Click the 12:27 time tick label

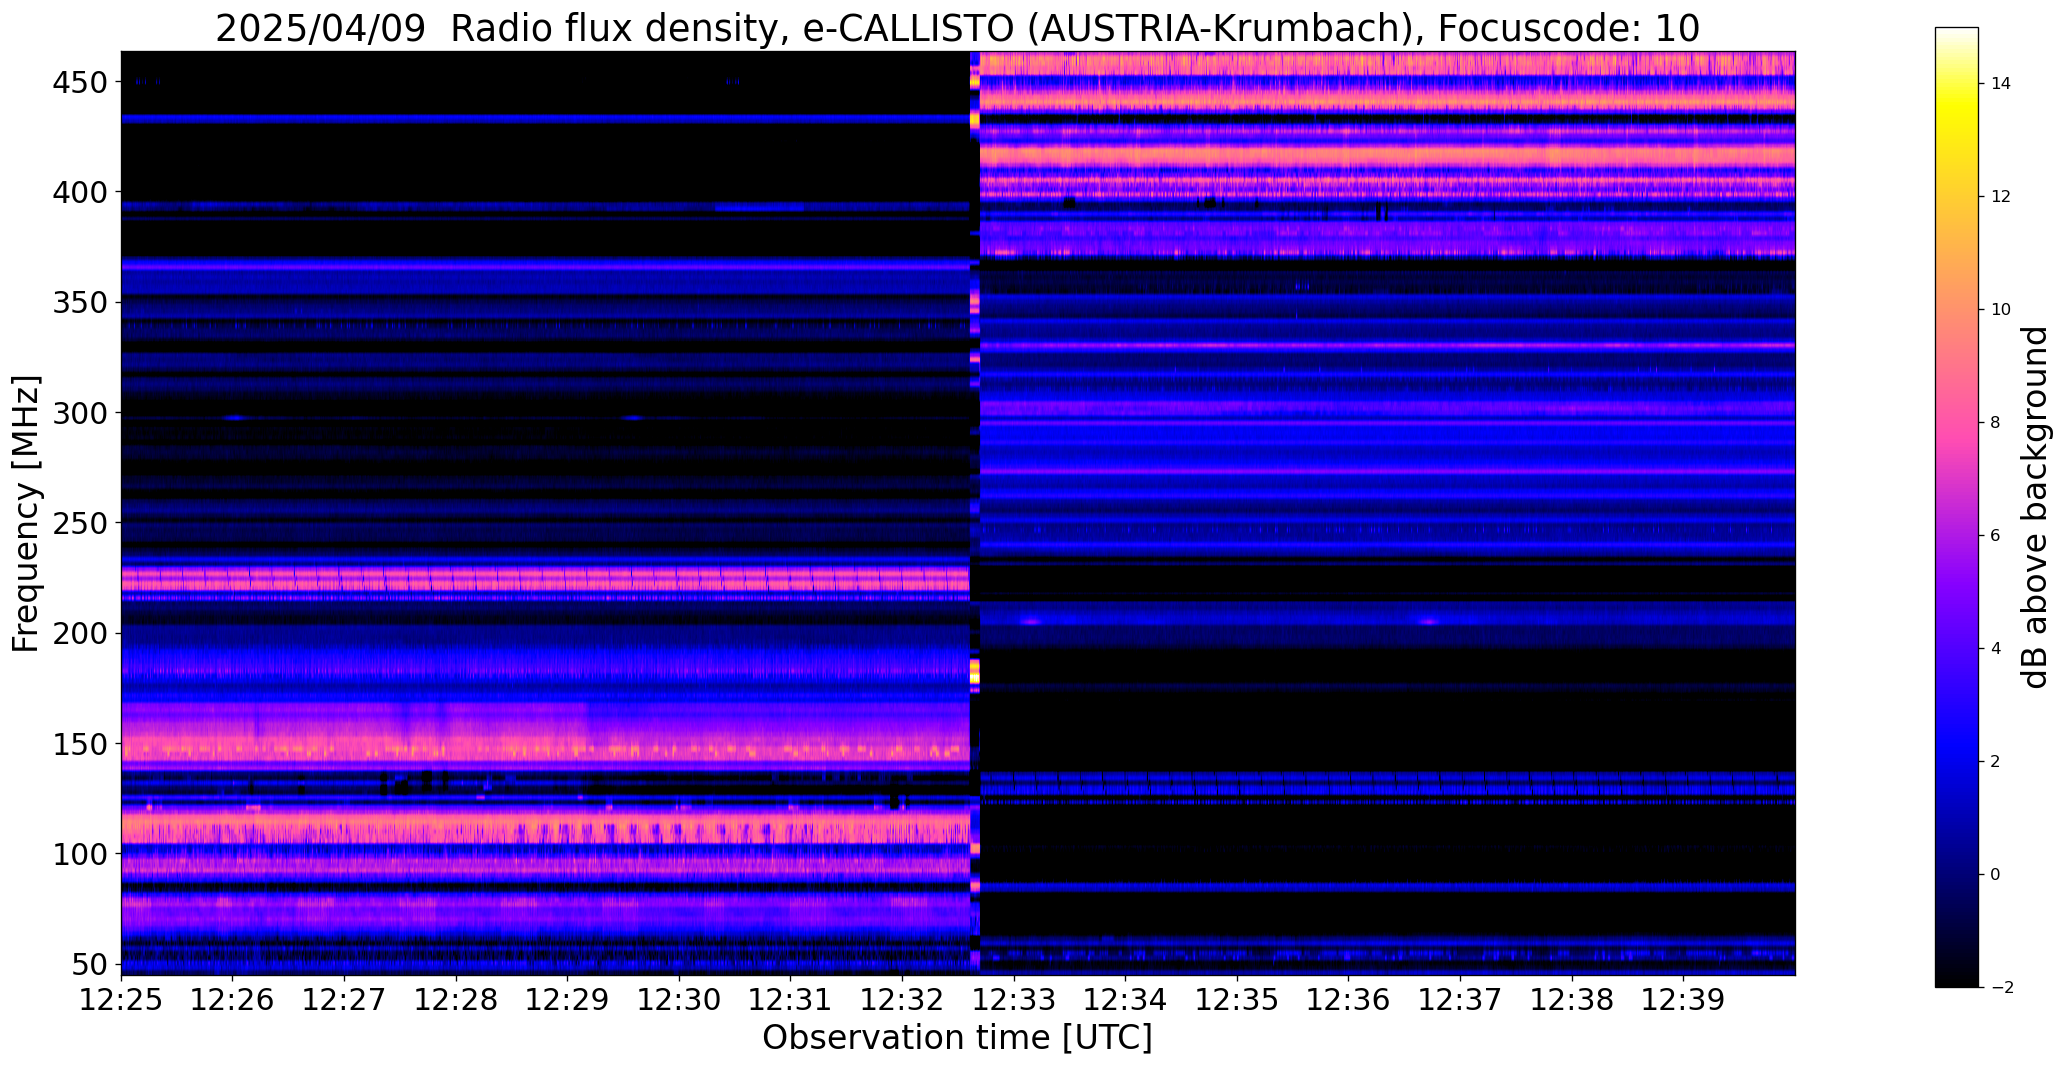coord(344,999)
